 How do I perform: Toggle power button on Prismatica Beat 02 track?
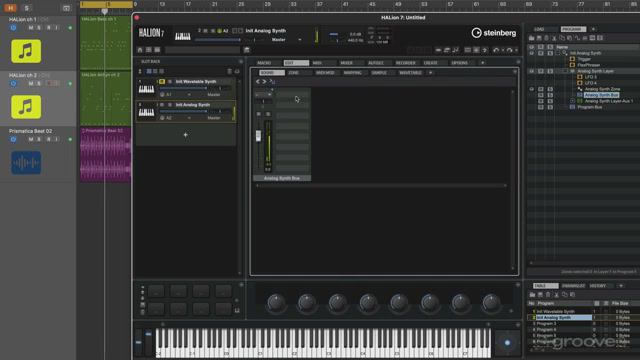click(13, 139)
